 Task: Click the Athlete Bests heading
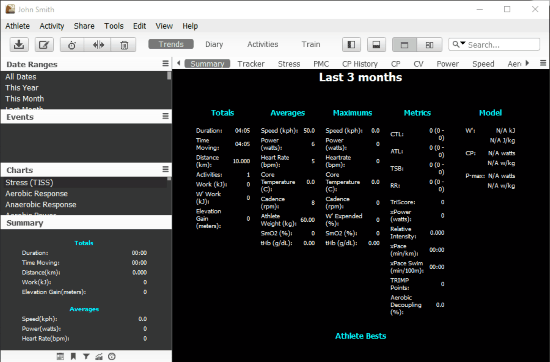point(361,336)
